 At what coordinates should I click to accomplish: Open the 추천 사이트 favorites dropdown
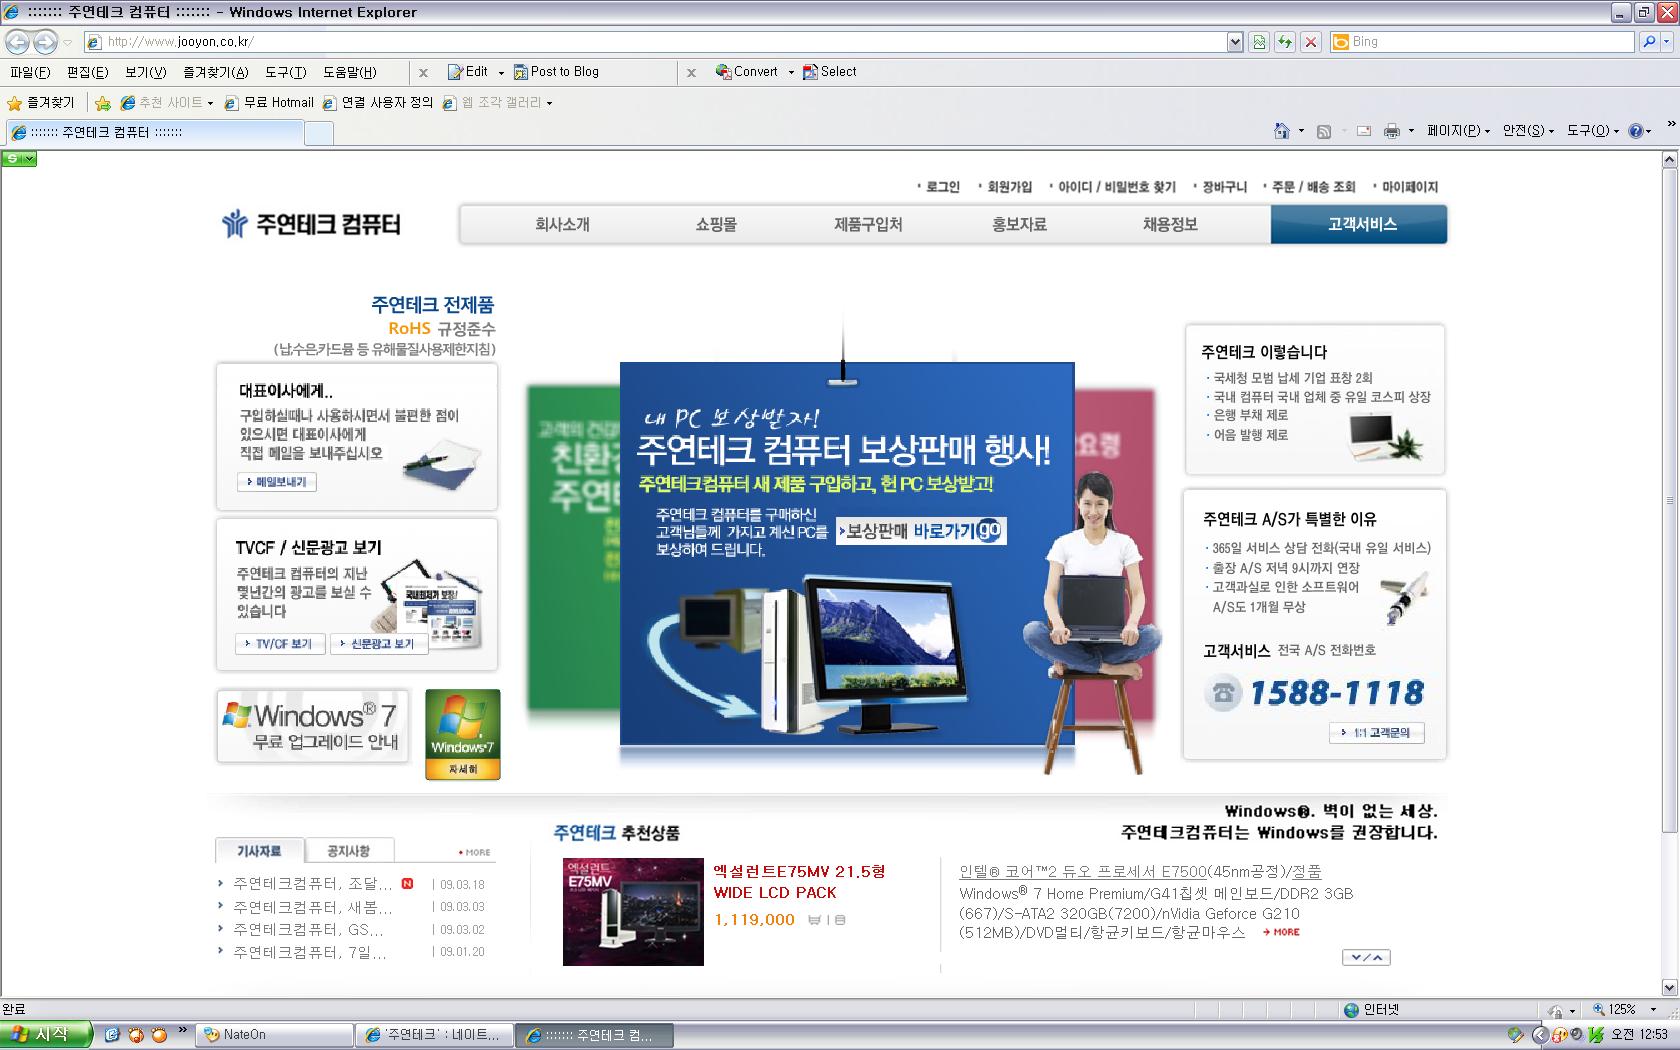click(x=167, y=103)
